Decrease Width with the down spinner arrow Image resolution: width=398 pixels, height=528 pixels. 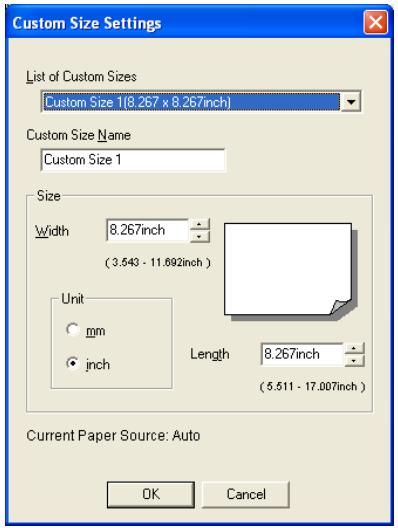pos(199,236)
